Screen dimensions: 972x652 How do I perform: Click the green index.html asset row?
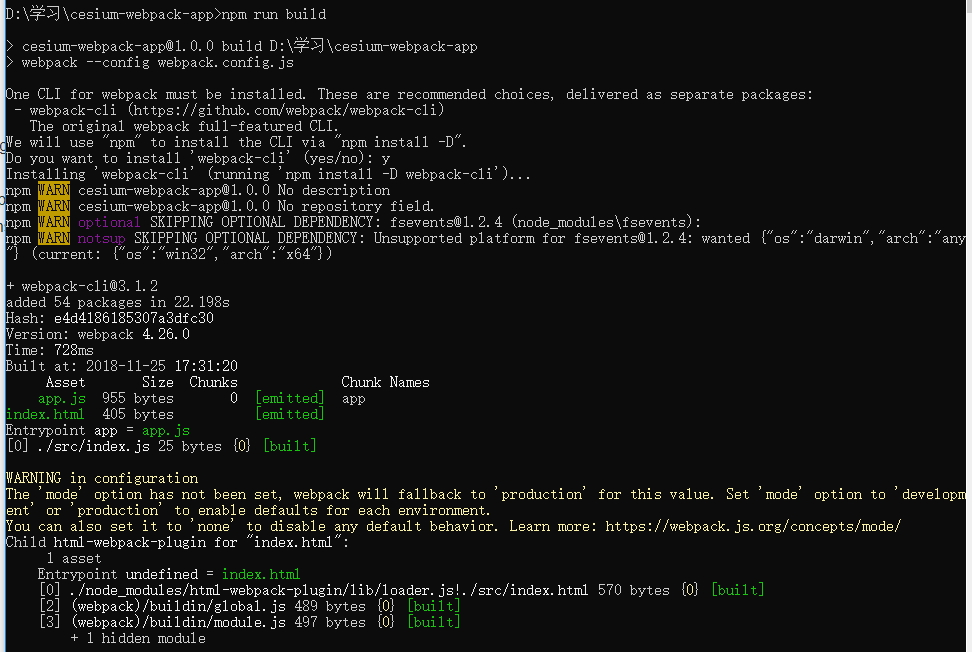click(165, 414)
